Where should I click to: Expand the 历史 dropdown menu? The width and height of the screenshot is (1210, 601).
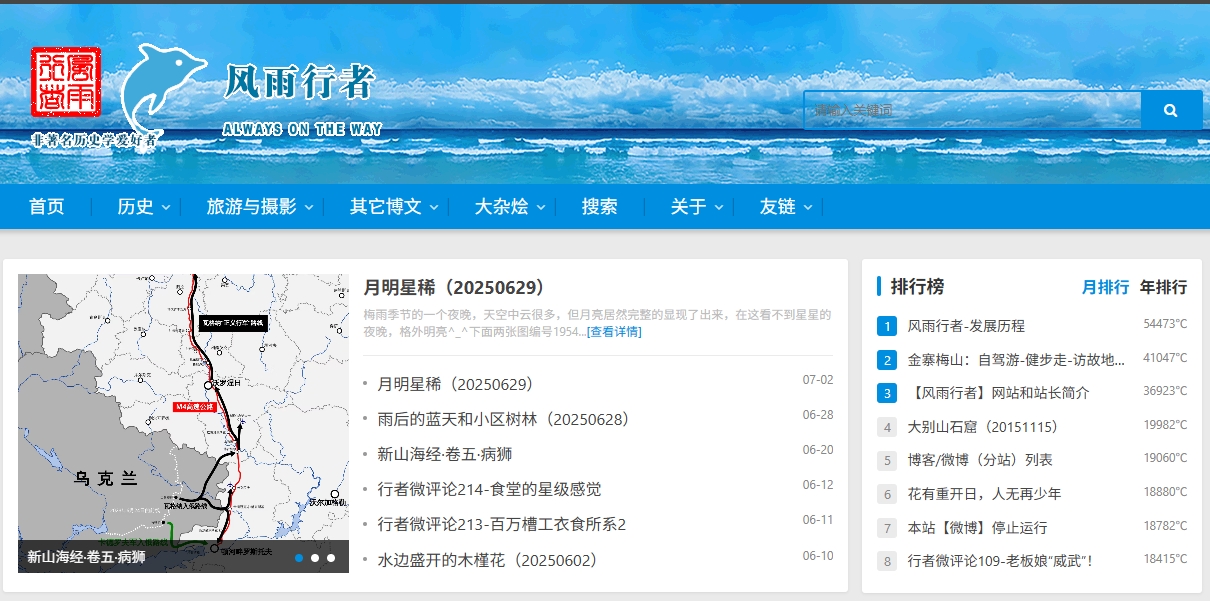click(x=143, y=207)
